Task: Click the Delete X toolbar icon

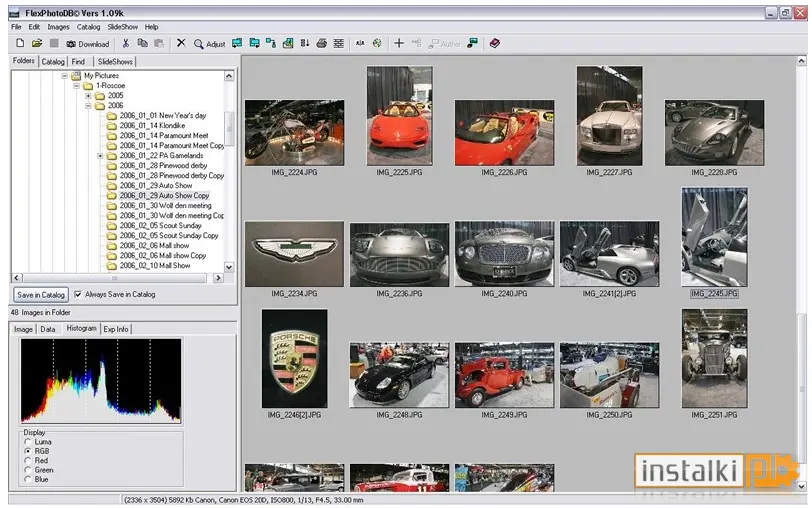Action: click(181, 43)
